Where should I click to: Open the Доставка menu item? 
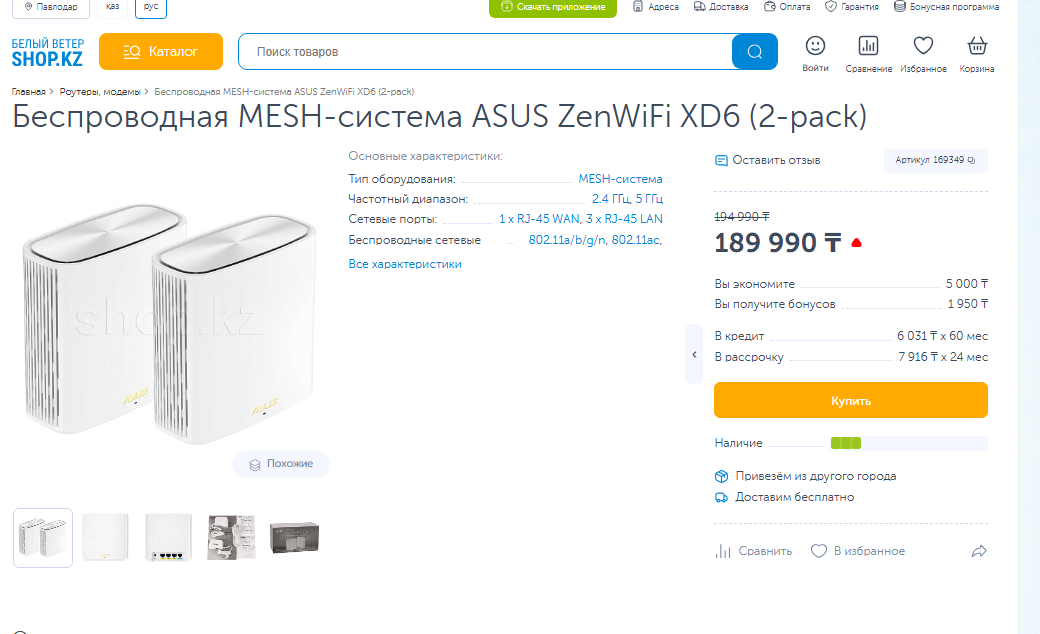click(721, 7)
